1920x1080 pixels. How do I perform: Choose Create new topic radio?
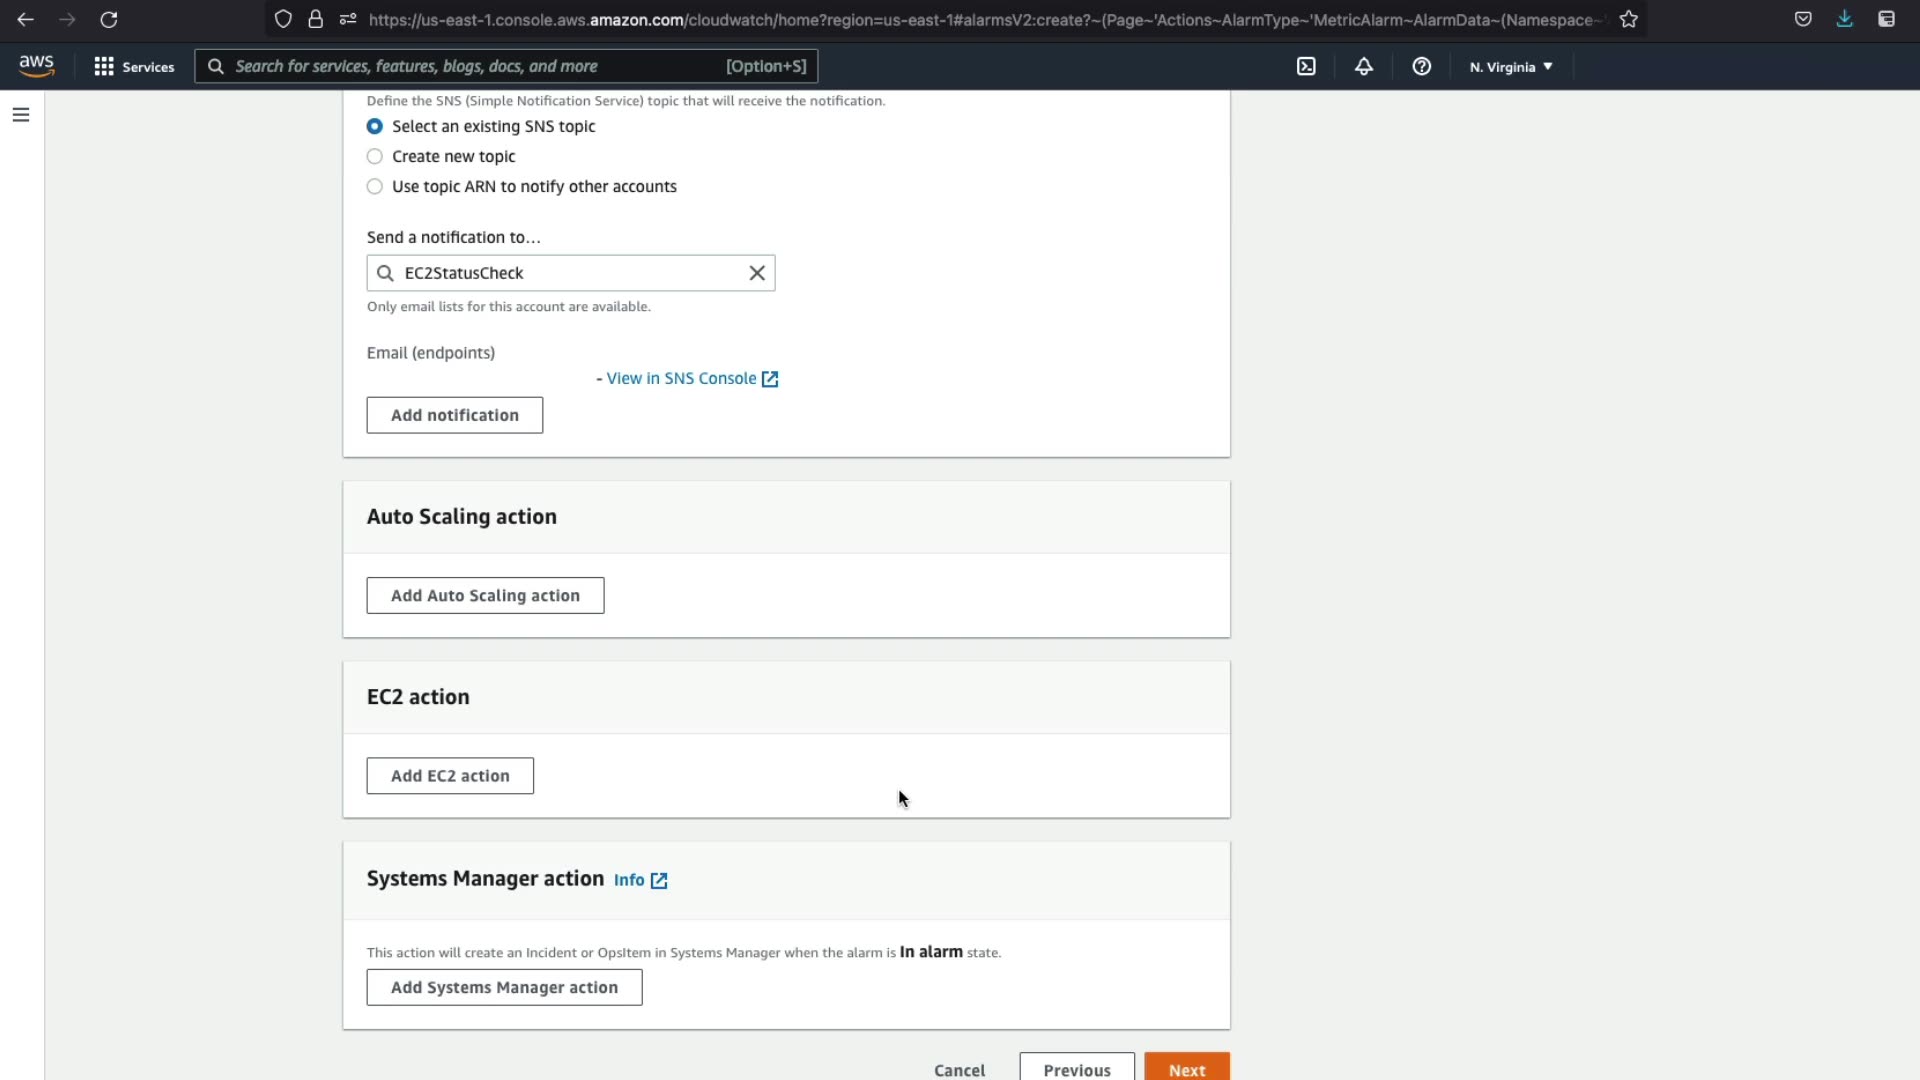[375, 156]
